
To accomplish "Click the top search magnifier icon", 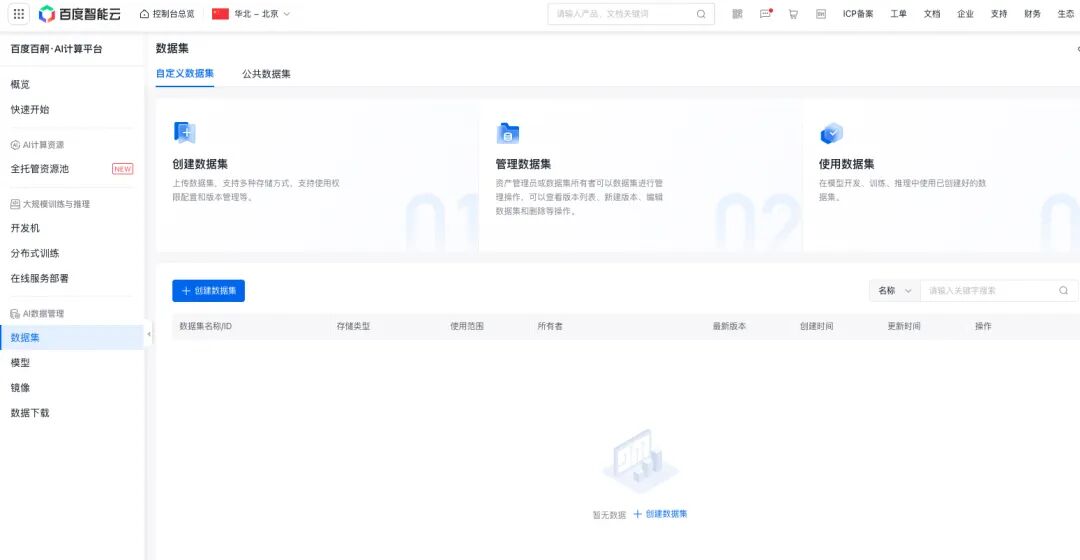I will tap(701, 14).
